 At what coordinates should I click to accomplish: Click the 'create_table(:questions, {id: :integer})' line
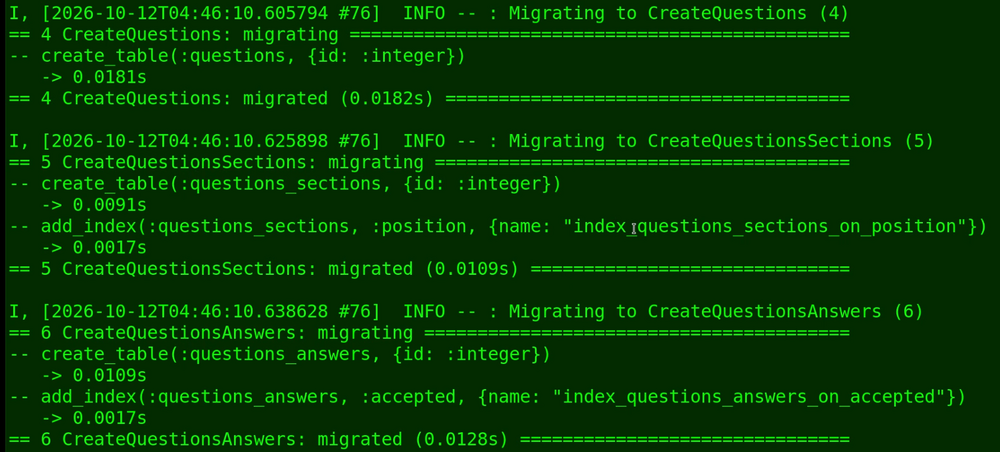237,56
